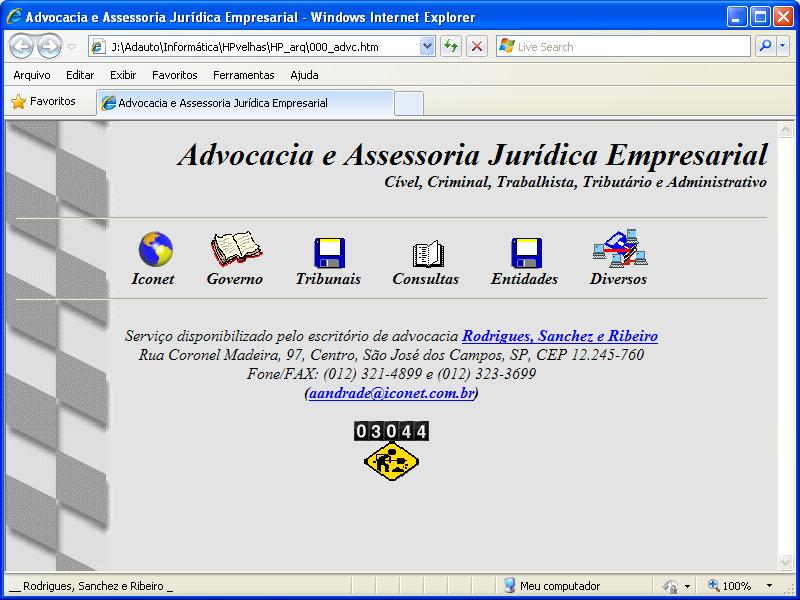
Task: Click the Iconet globe icon
Action: click(x=155, y=250)
